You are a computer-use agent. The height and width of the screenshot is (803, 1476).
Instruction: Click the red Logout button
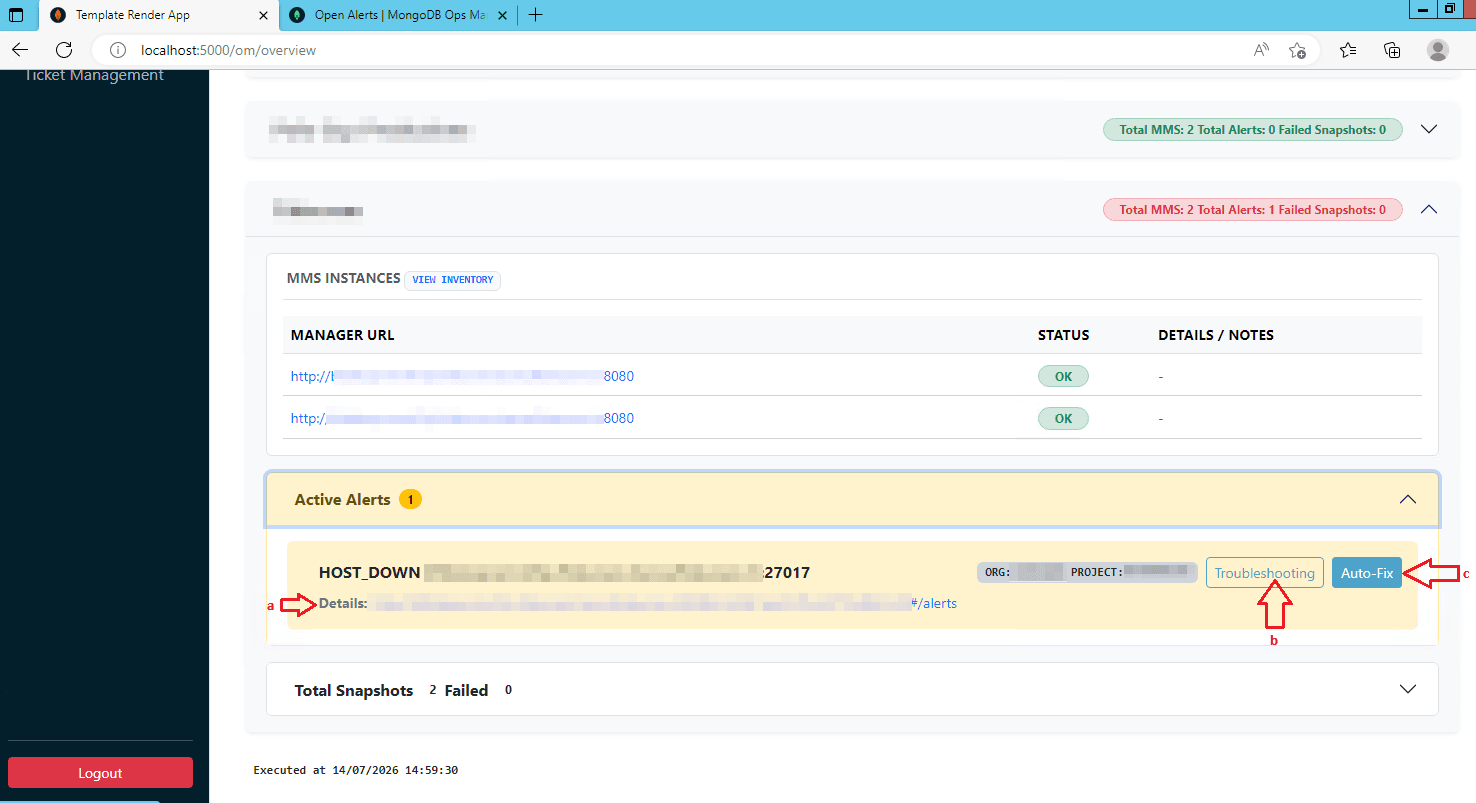click(x=100, y=773)
